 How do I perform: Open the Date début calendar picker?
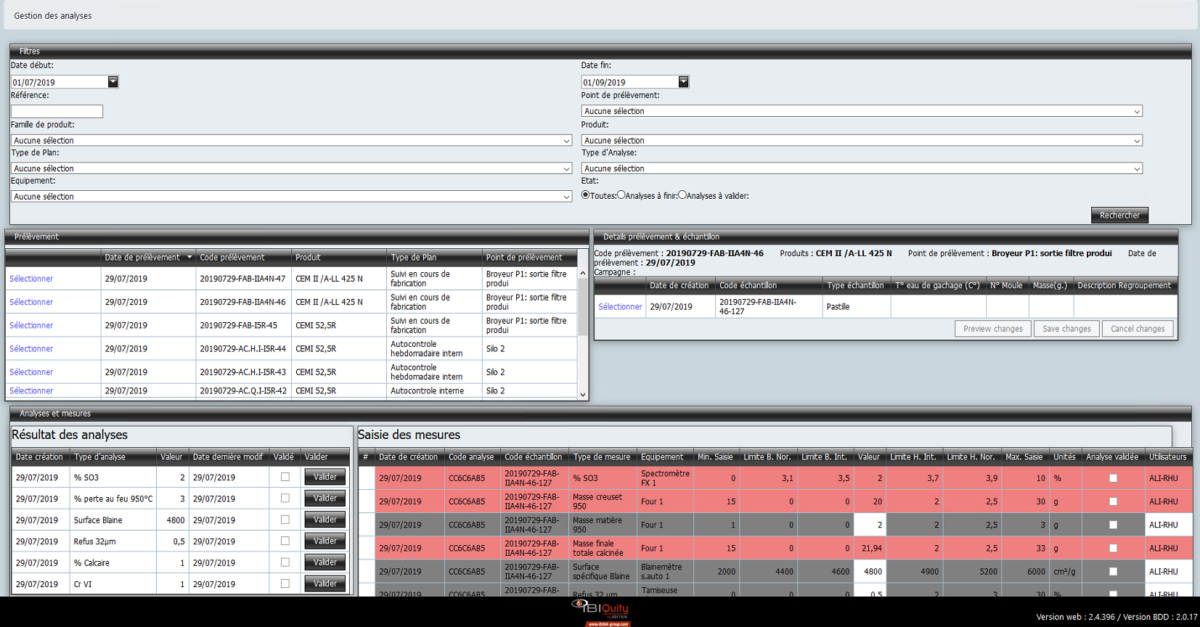tap(113, 82)
